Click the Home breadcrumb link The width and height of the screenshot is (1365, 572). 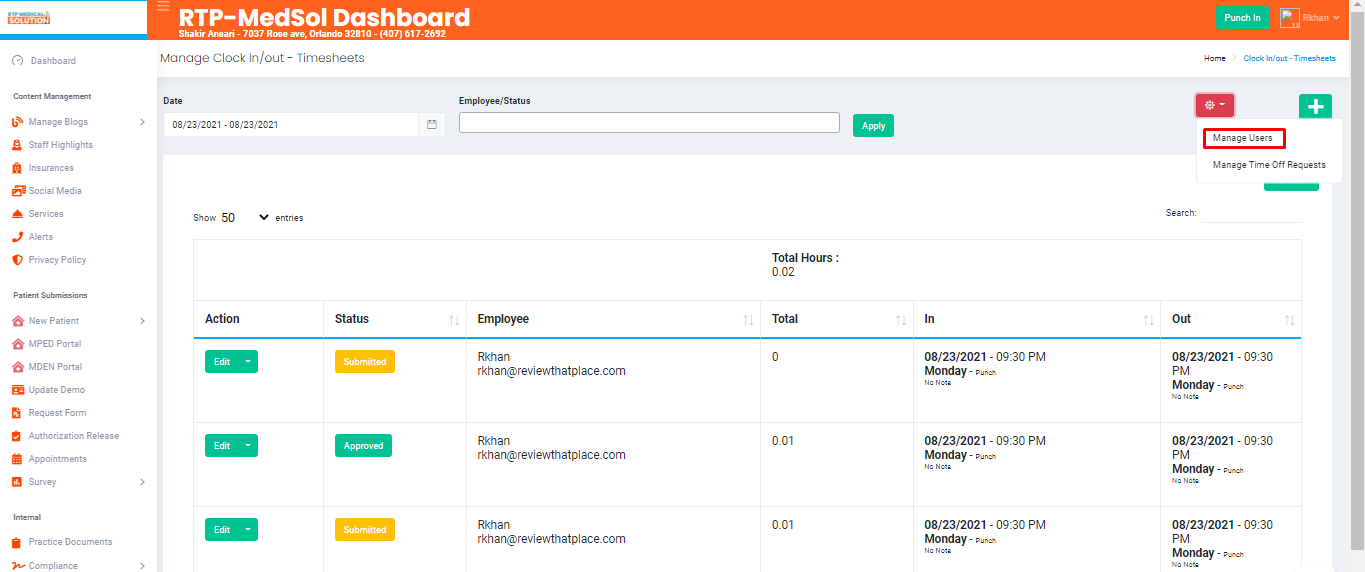click(1214, 58)
